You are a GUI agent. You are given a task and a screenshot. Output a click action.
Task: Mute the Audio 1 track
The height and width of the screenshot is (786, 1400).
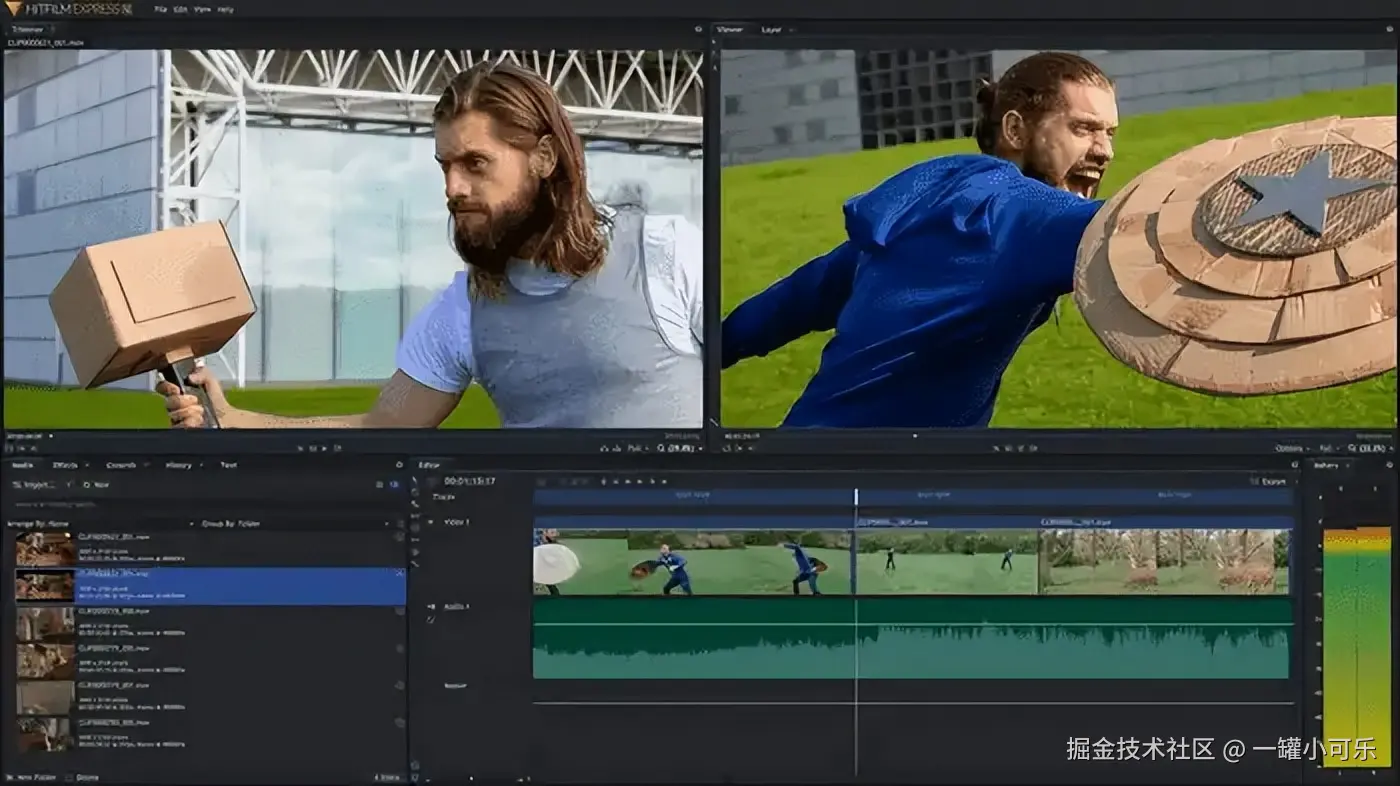pyautogui.click(x=431, y=607)
